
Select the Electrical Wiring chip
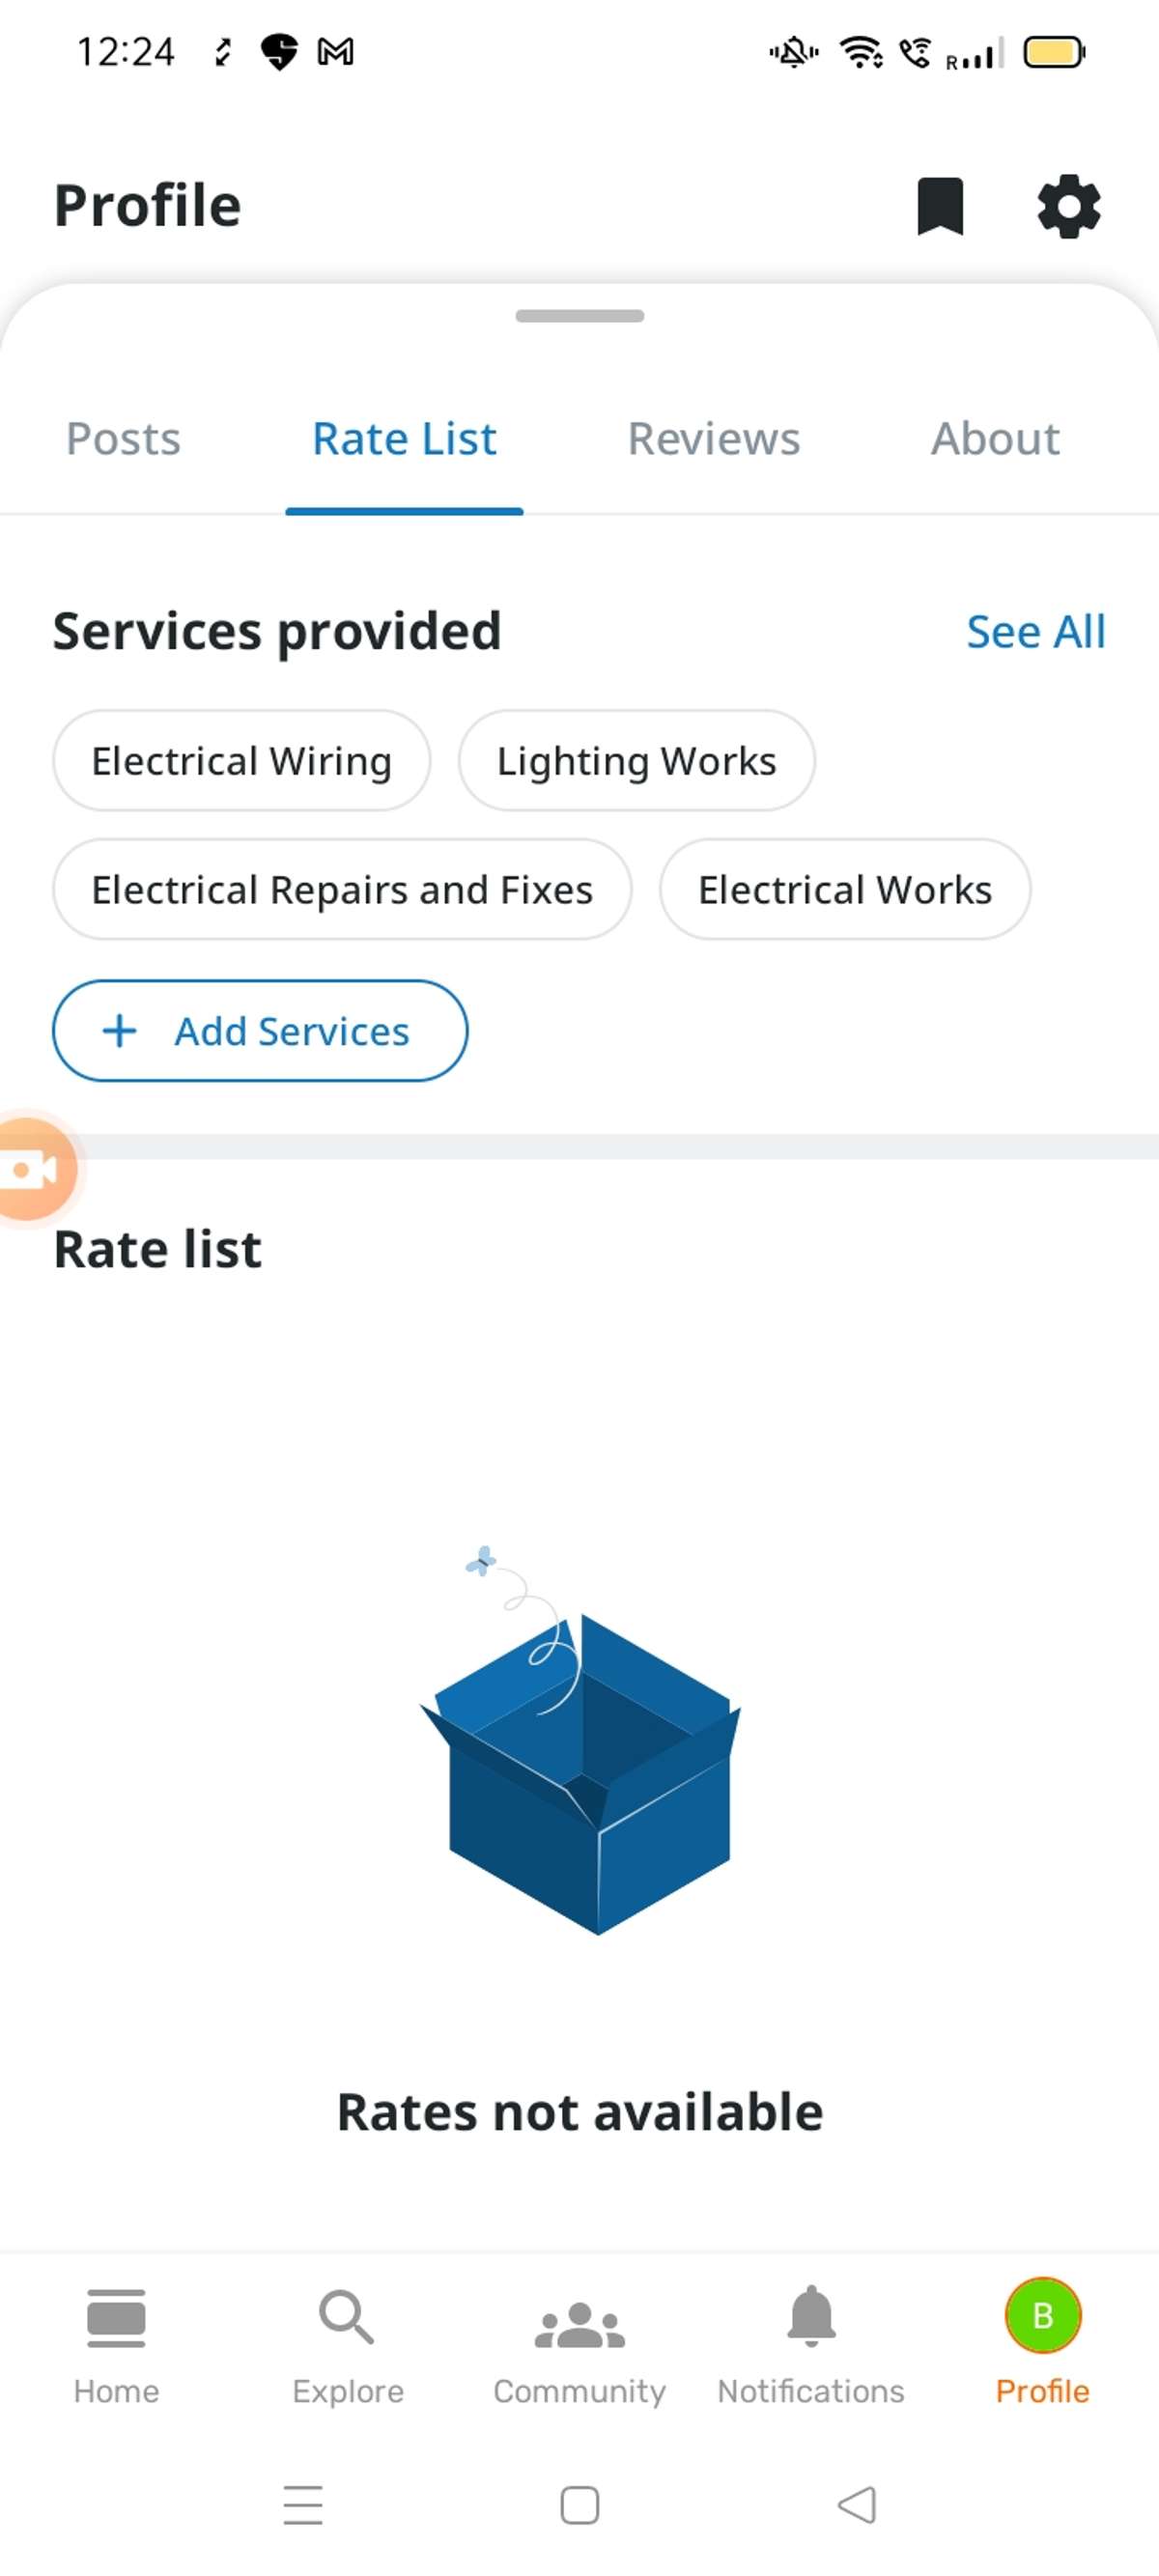(241, 761)
